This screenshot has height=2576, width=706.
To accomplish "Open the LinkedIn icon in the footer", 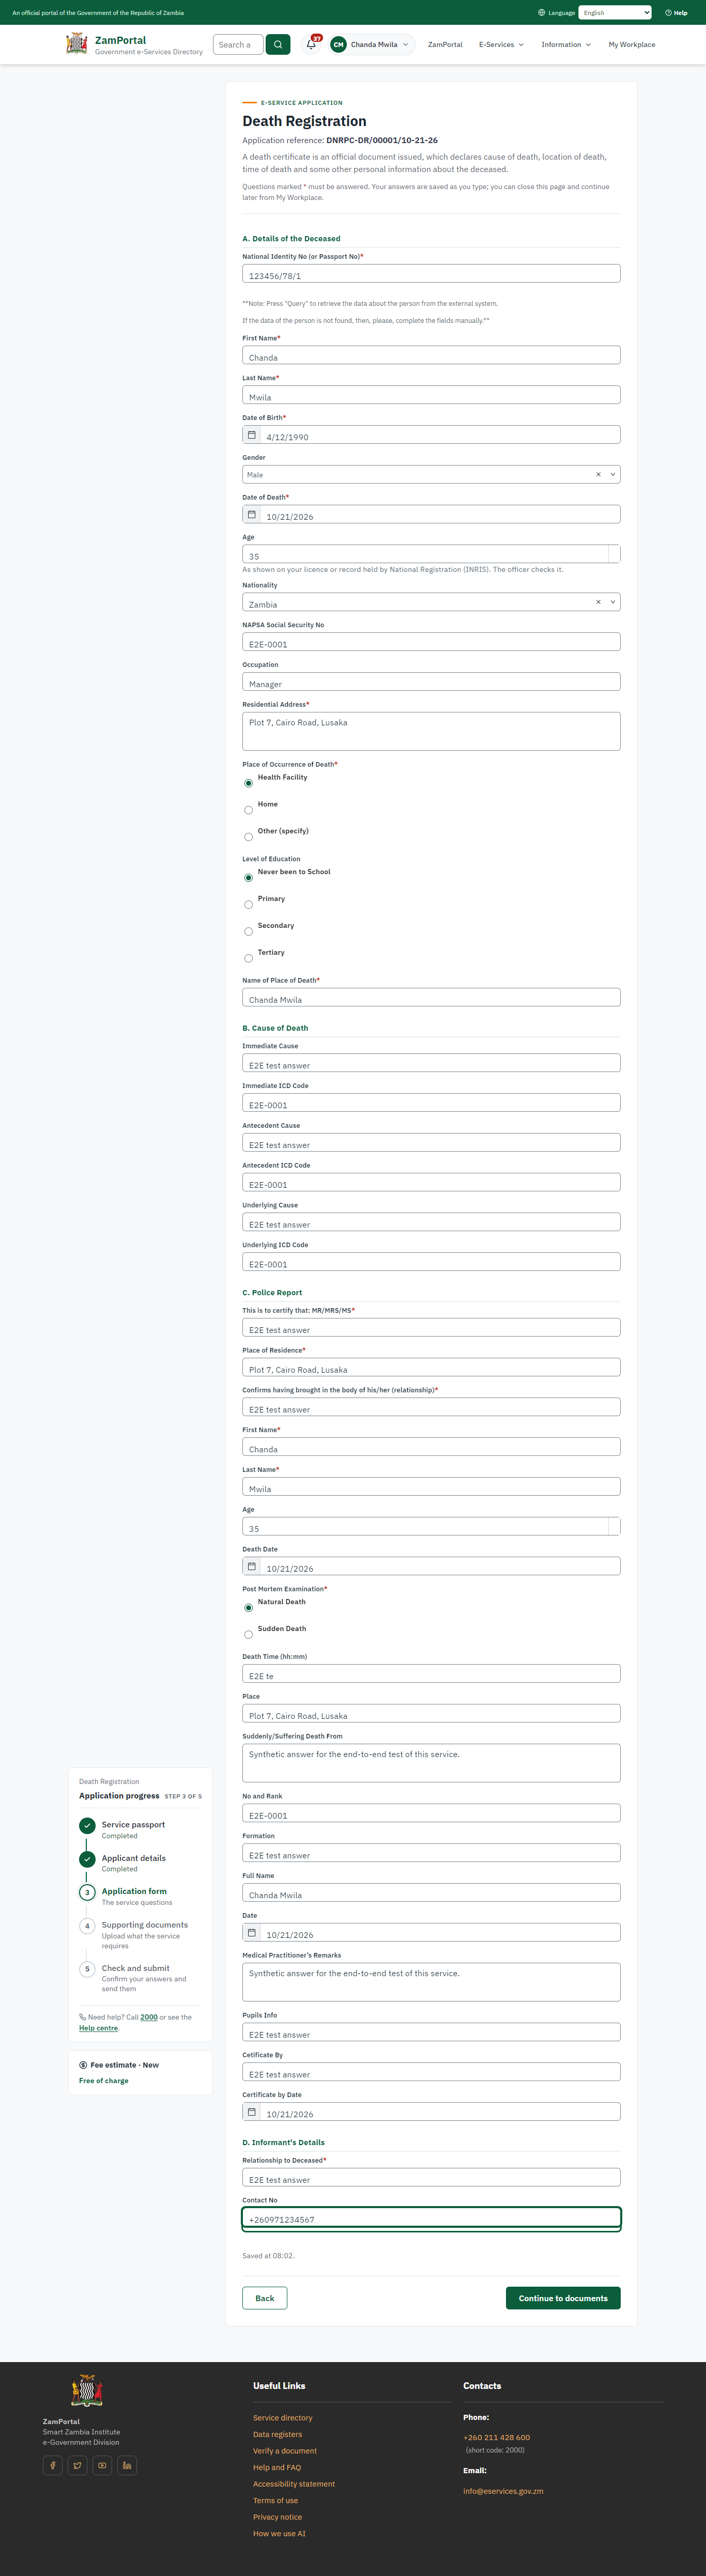I will point(127,2465).
